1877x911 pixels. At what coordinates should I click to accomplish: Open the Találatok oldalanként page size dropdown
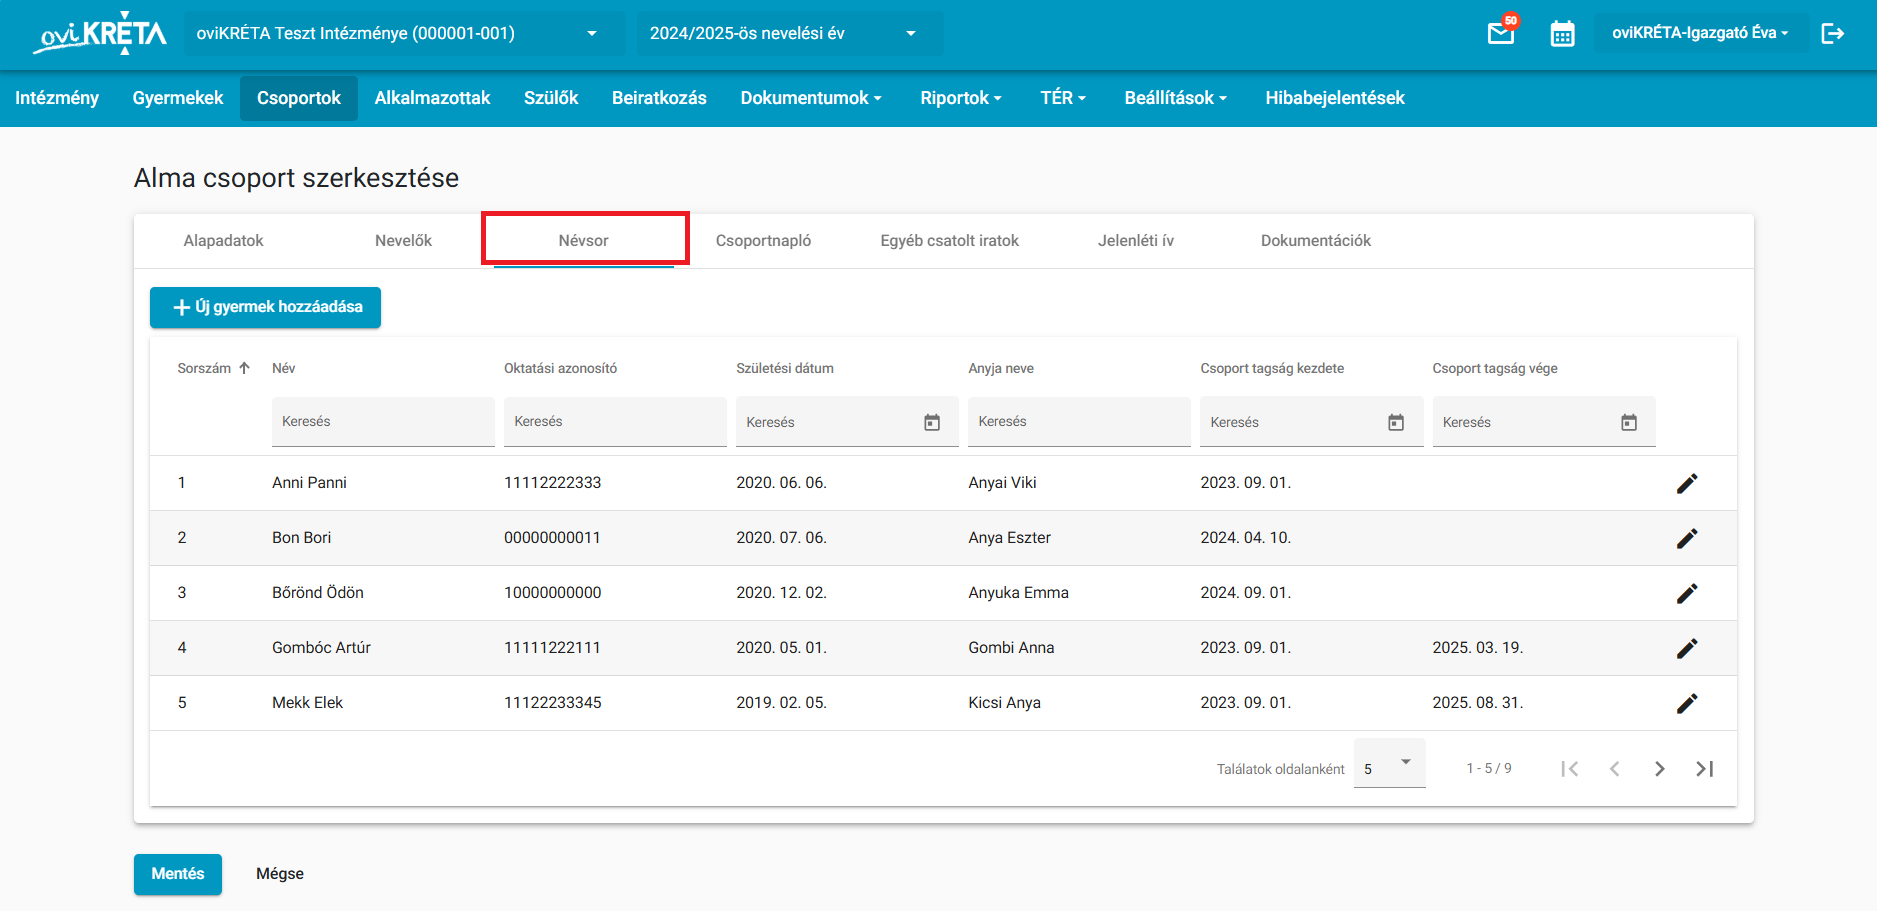[1390, 765]
